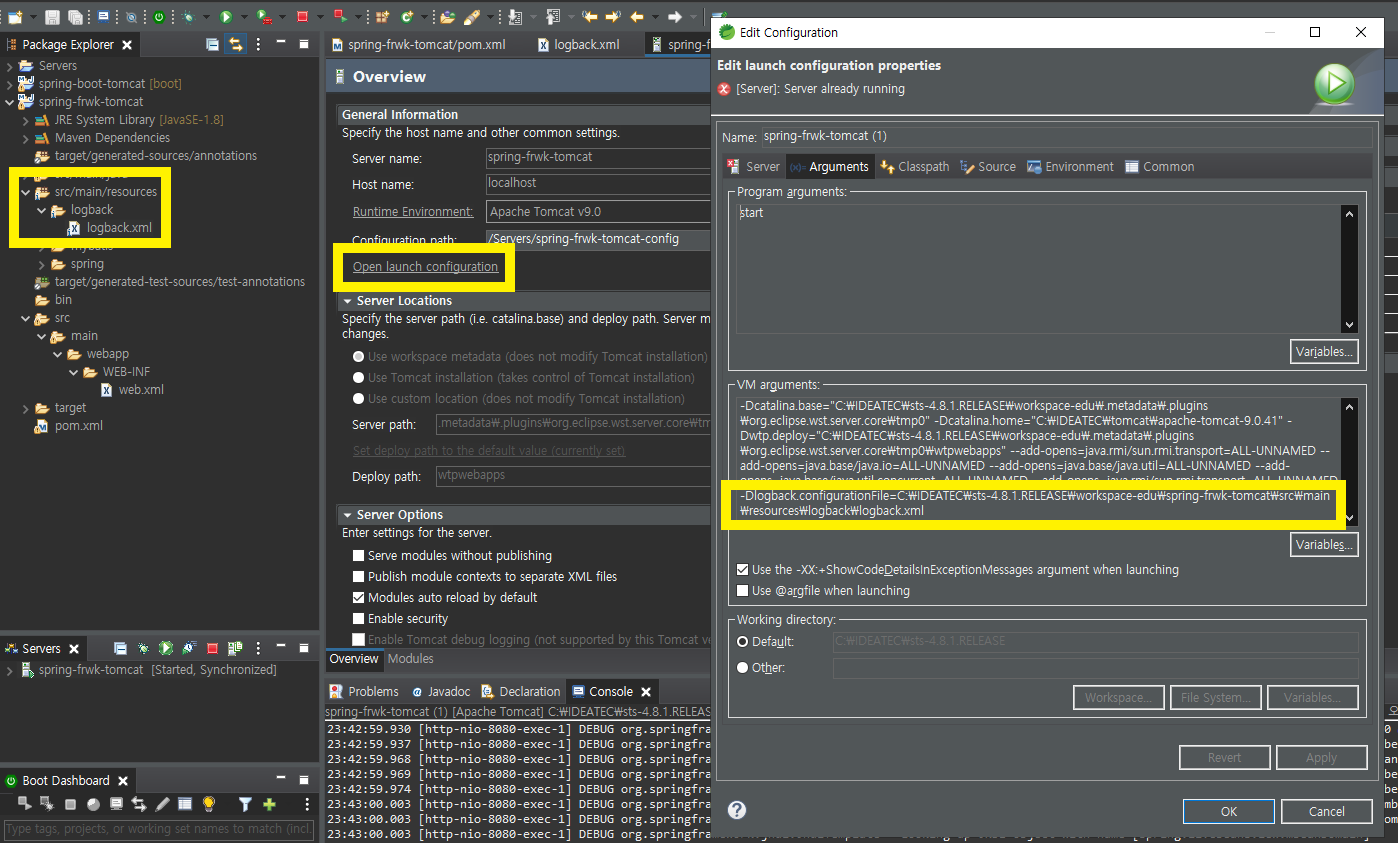Viewport: 1398px width, 843px height.
Task: Click the green Run icon in main toolbar
Action: (226, 17)
